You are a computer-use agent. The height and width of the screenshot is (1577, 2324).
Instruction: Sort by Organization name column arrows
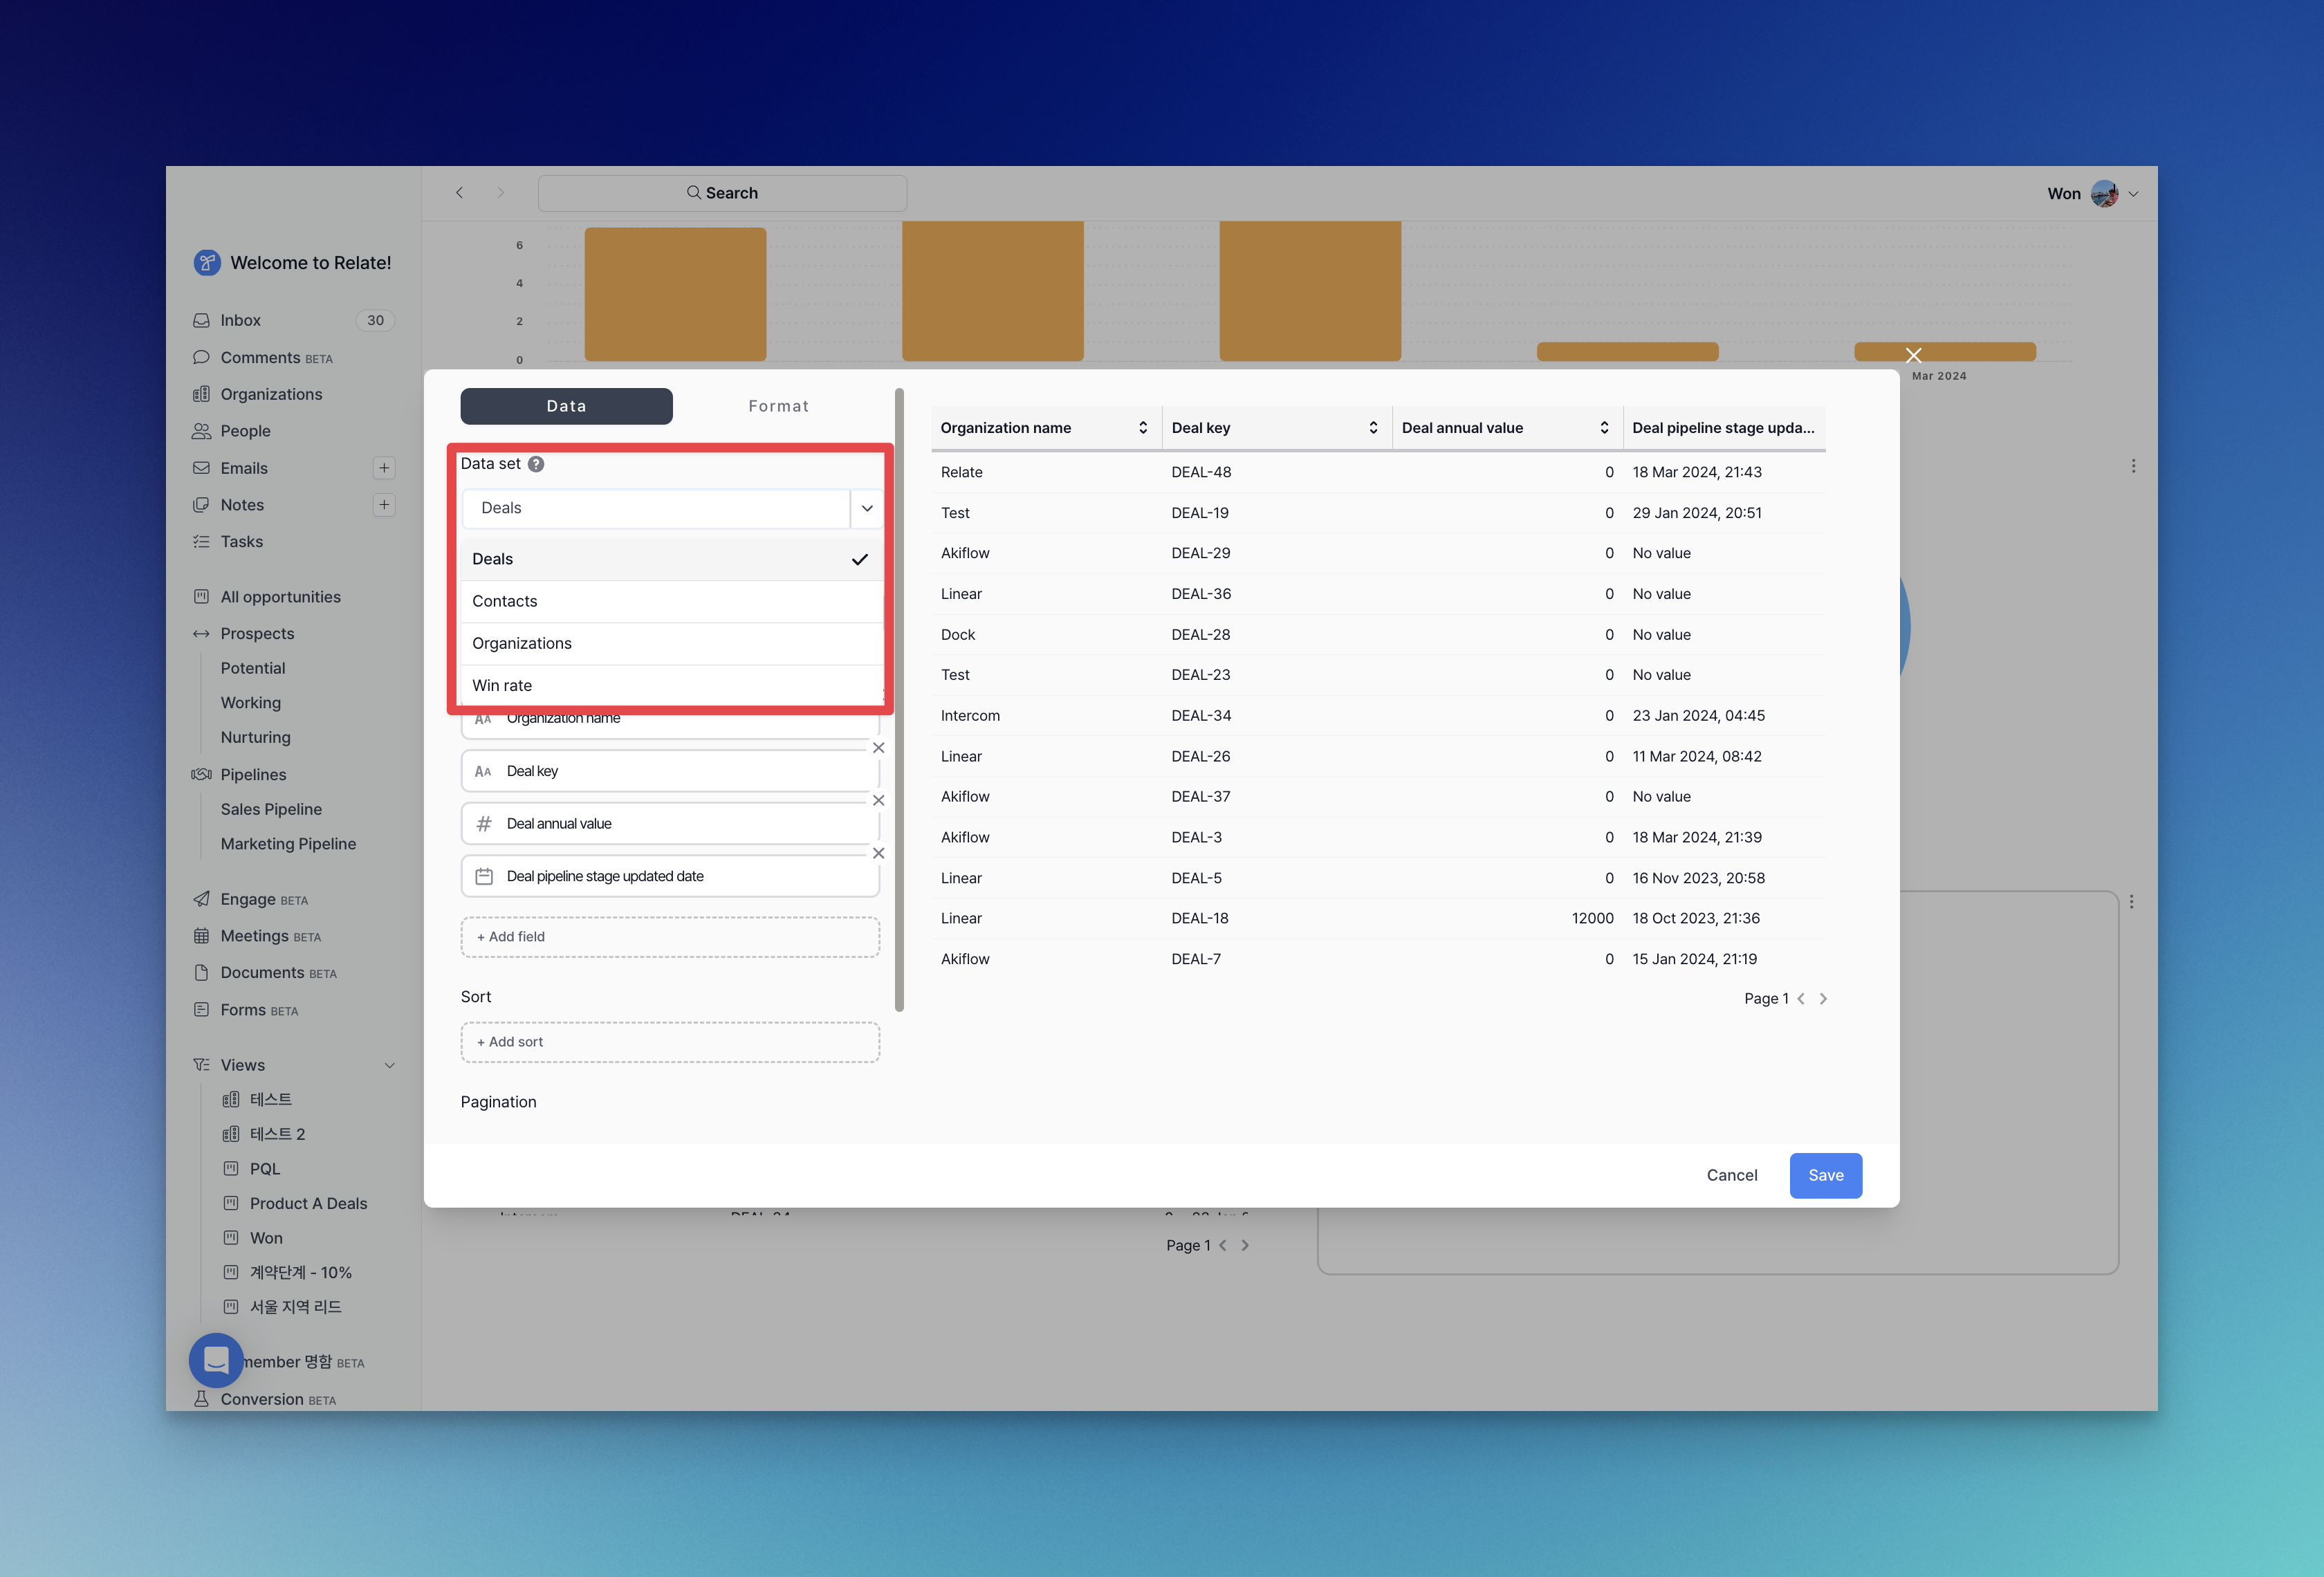click(x=1143, y=428)
